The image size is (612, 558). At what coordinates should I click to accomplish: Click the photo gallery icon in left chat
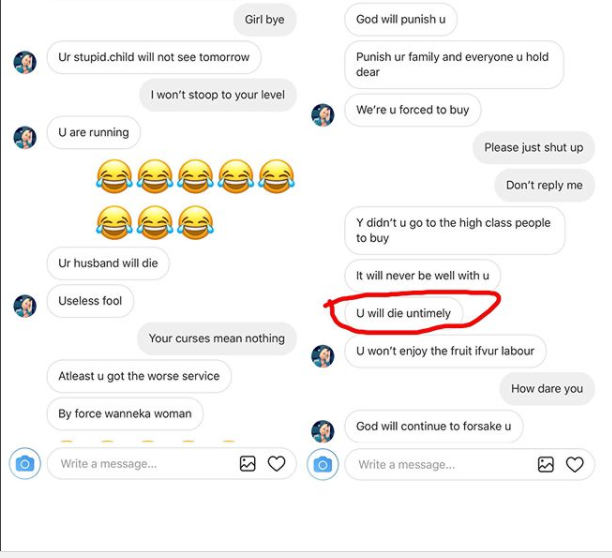[248, 464]
